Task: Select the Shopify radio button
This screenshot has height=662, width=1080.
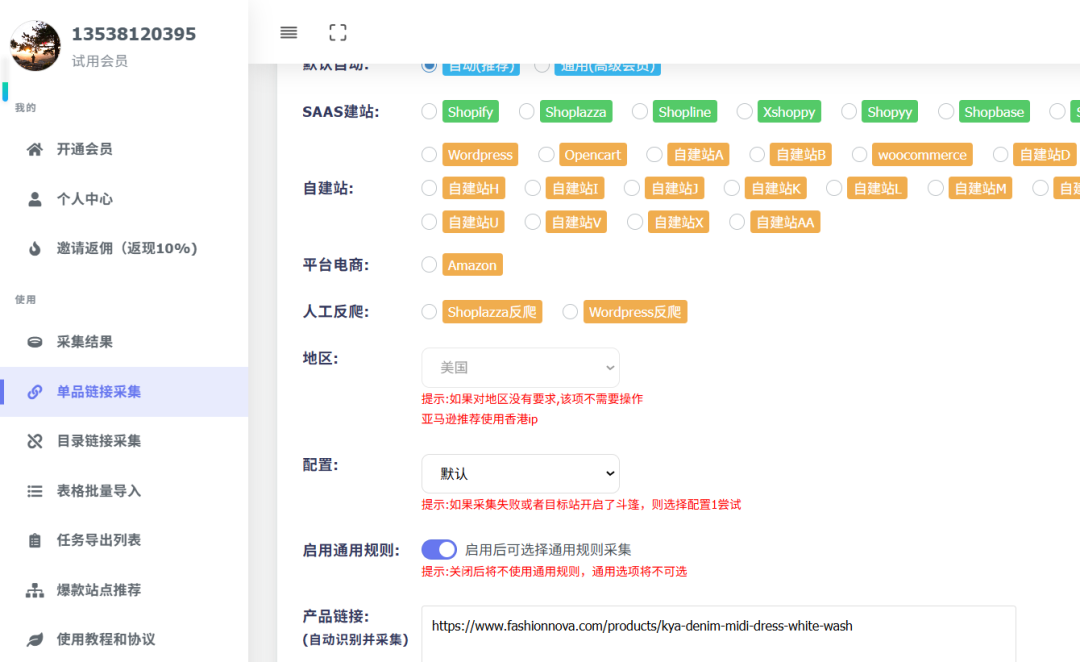Action: (x=428, y=111)
